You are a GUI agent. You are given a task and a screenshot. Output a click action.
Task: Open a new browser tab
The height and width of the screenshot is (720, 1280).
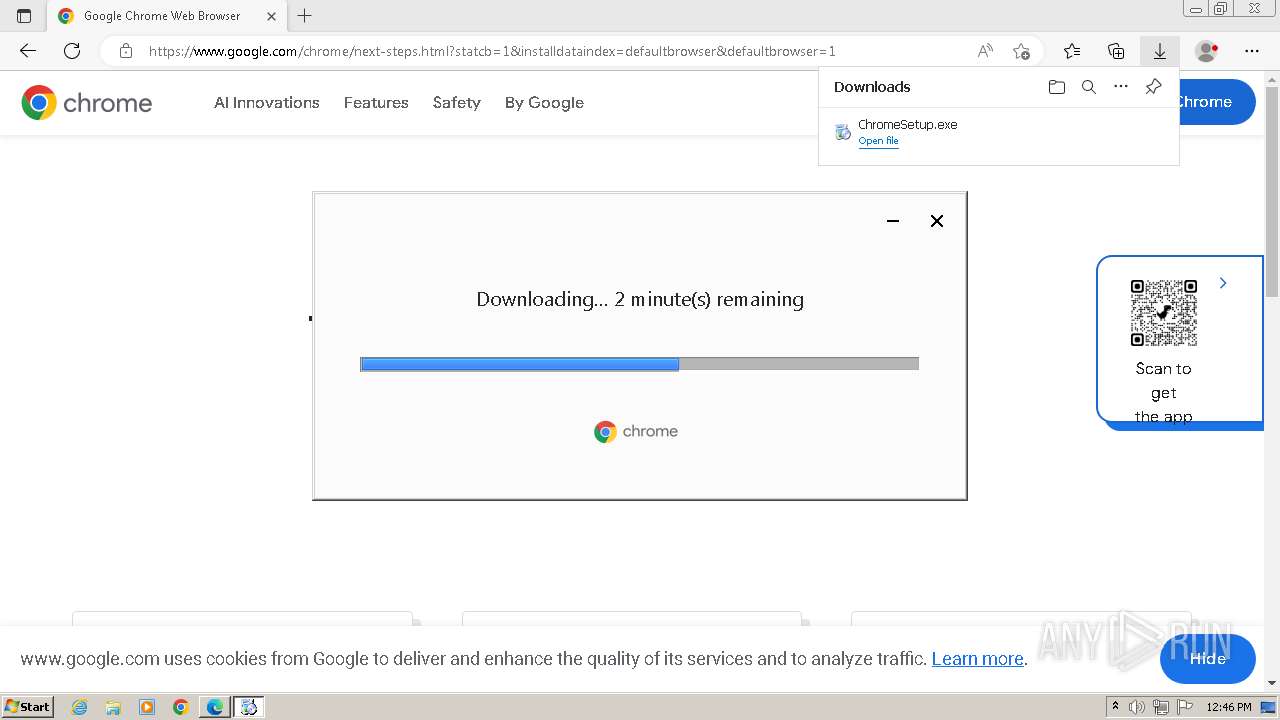305,16
